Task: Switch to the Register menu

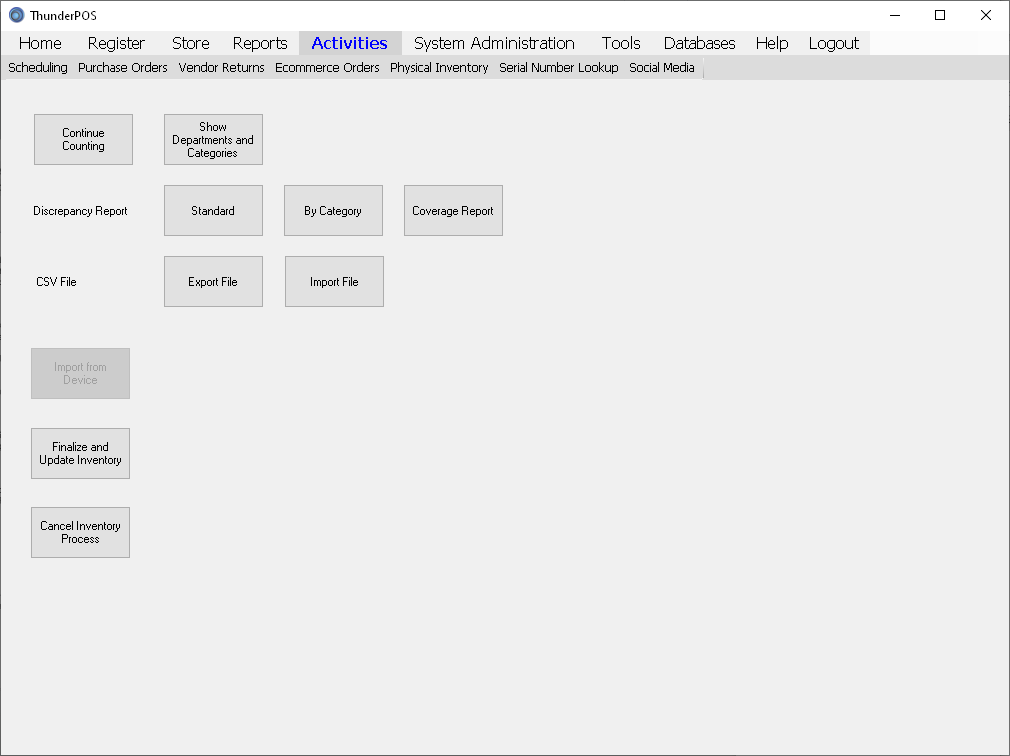Action: [116, 43]
